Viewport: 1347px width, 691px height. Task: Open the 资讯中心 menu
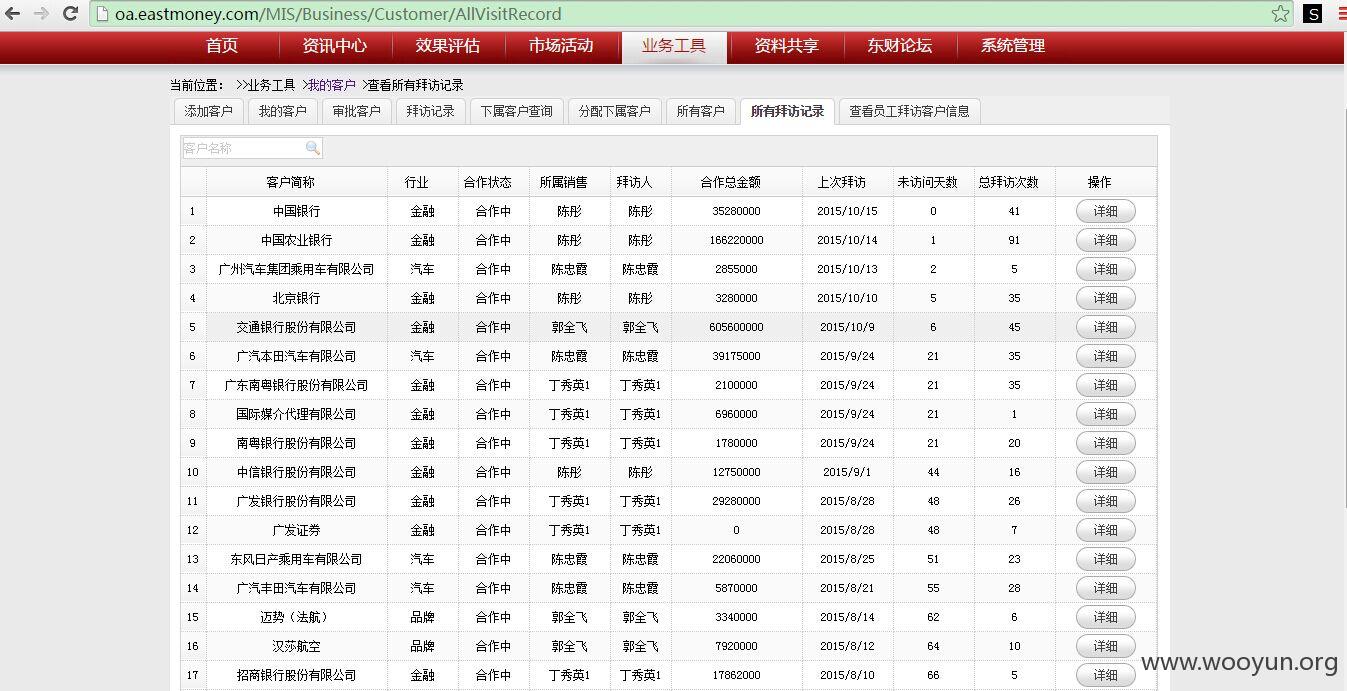[x=335, y=46]
